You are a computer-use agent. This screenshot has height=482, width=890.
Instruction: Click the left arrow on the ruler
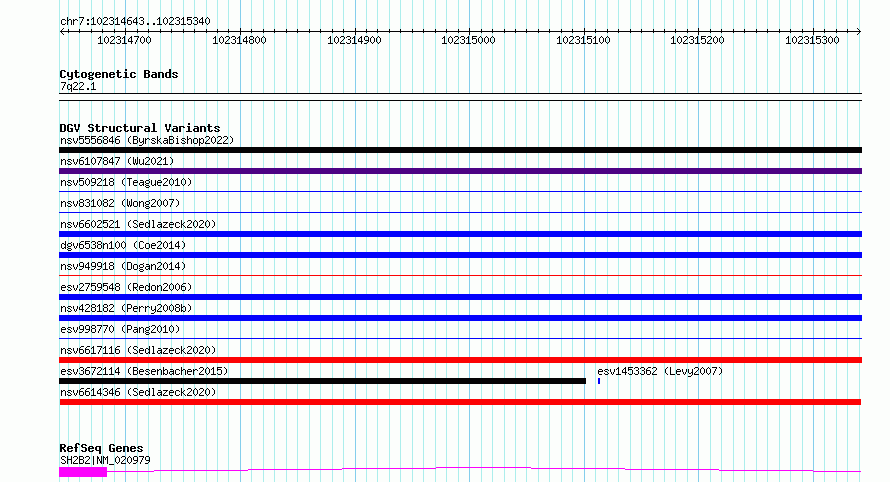pyautogui.click(x=62, y=31)
